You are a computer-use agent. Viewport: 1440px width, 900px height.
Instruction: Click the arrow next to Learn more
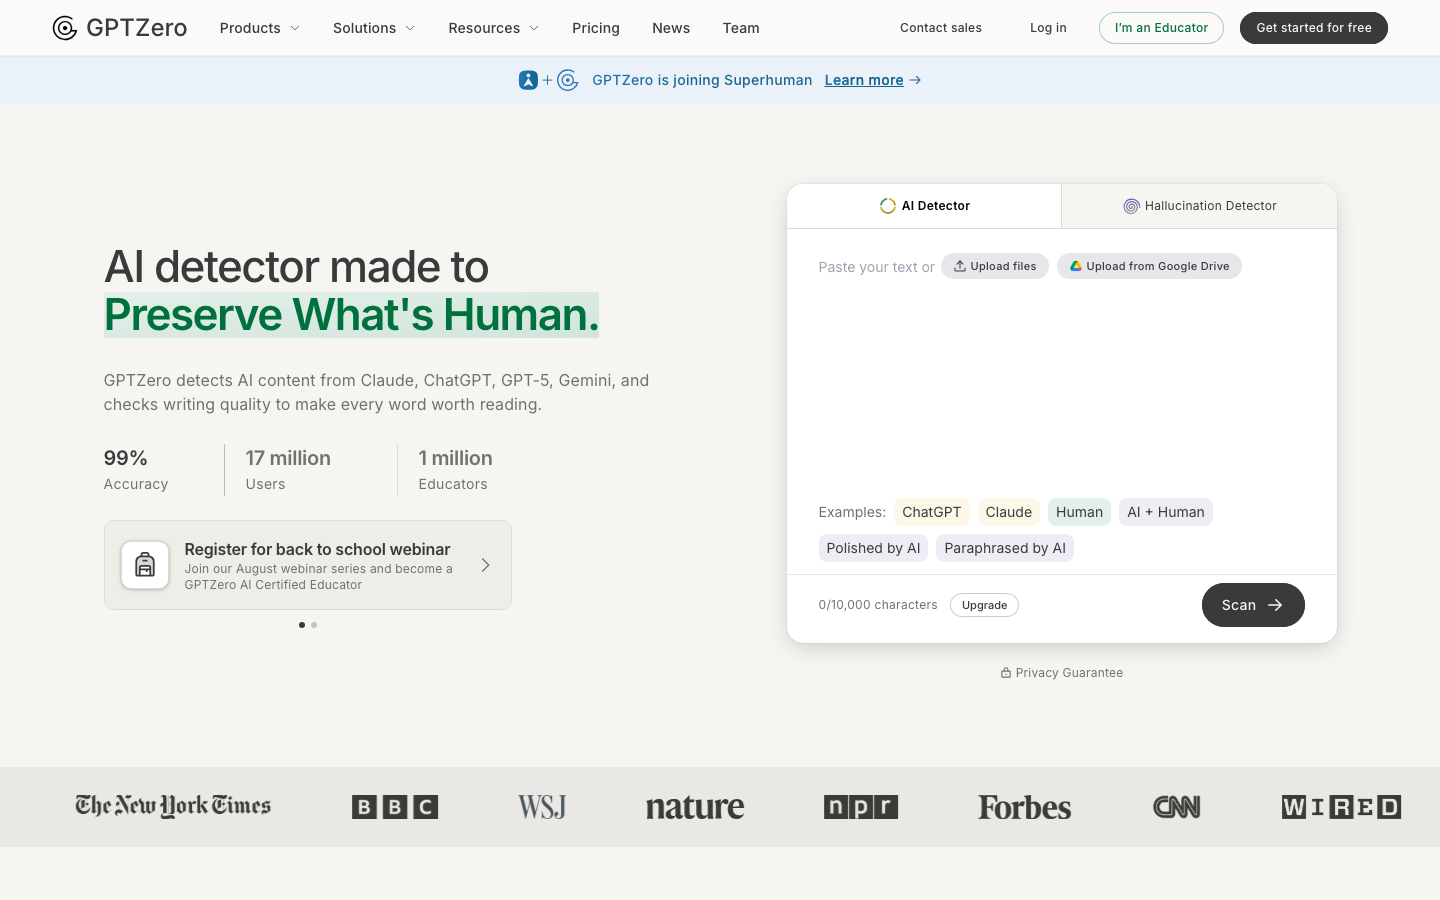click(915, 80)
